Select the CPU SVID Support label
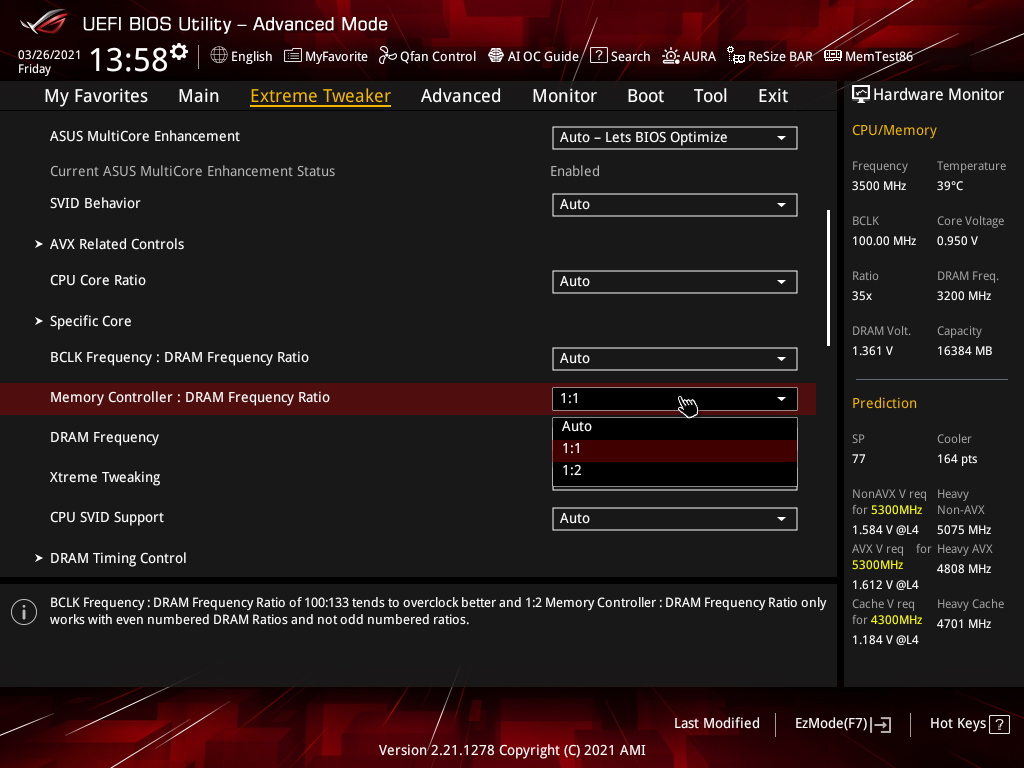Viewport: 1024px width, 768px height. tap(107, 518)
